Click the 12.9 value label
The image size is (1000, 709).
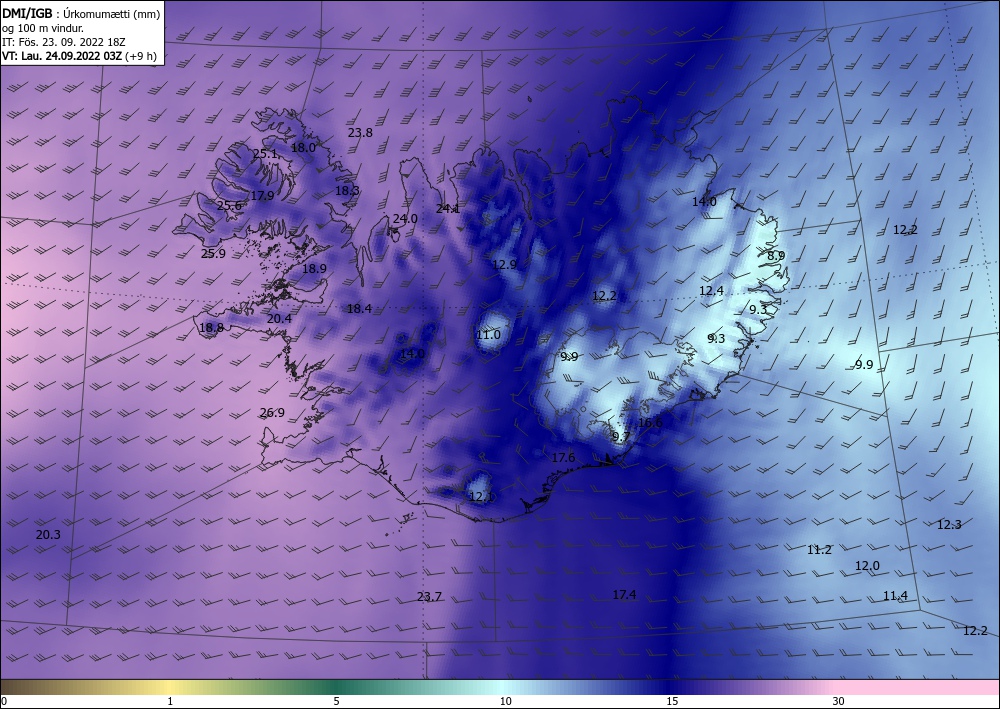[504, 264]
